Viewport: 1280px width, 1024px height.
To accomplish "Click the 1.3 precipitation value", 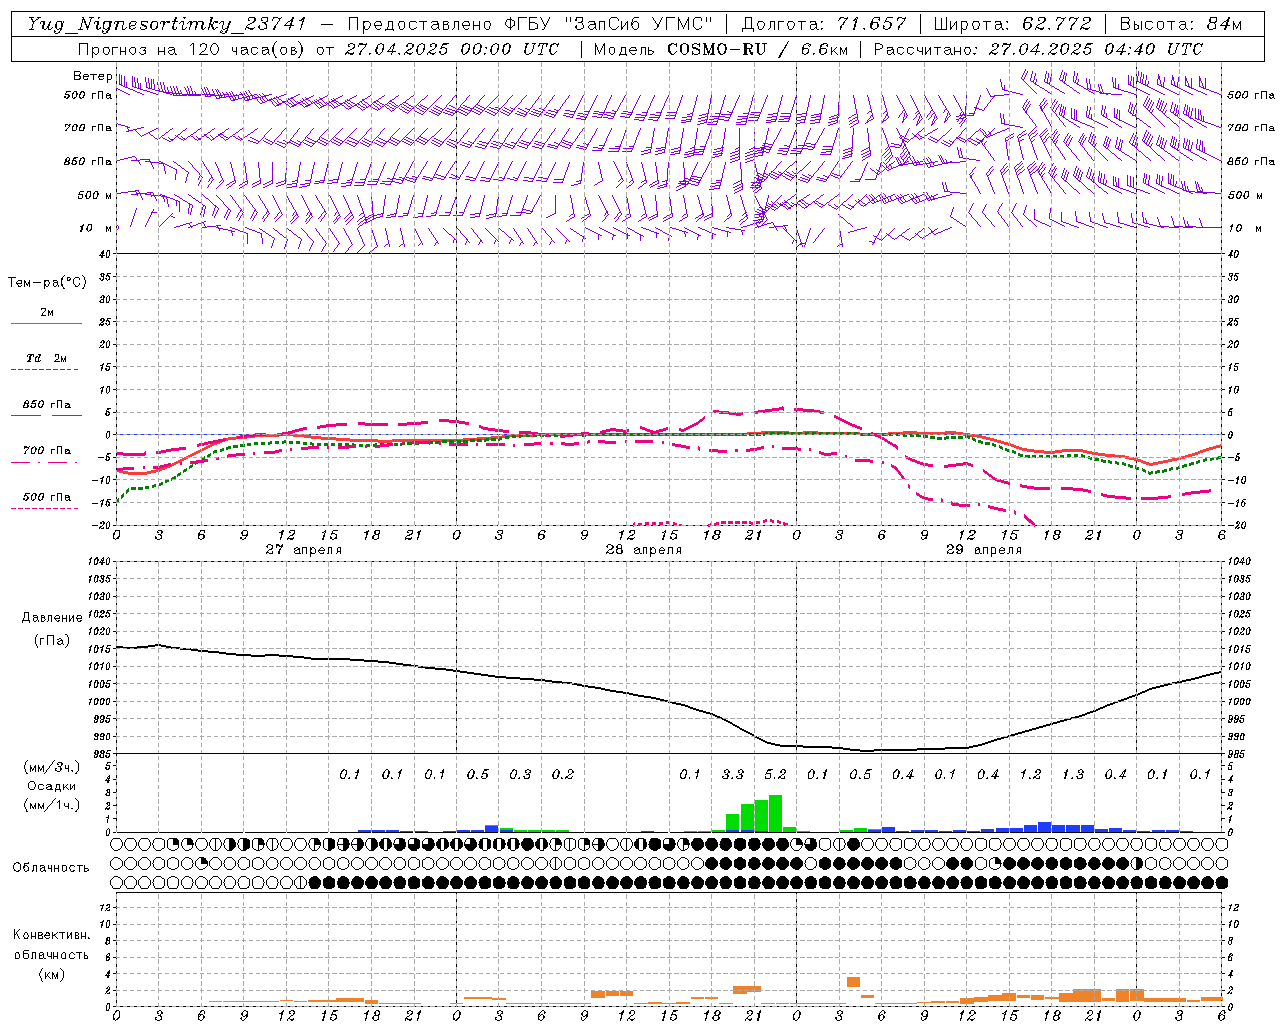I will pyautogui.click(x=1073, y=774).
